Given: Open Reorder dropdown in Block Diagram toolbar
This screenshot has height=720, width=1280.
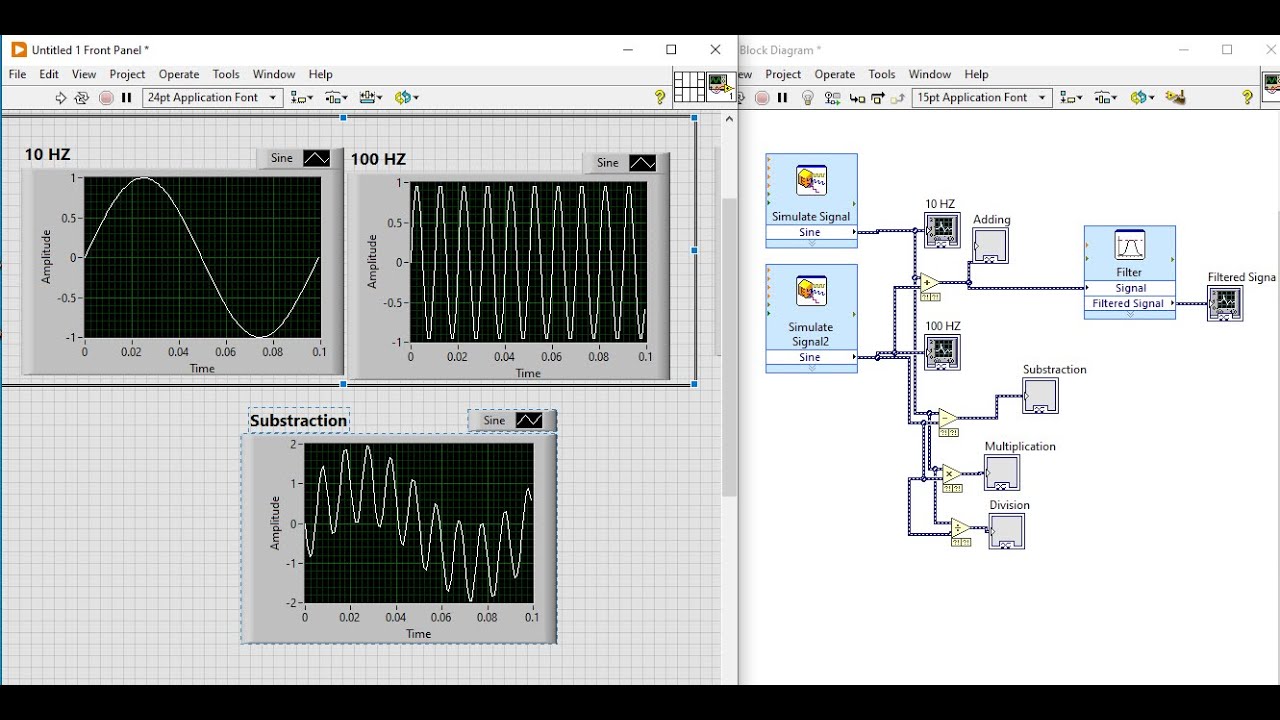Looking at the screenshot, I should [x=1141, y=98].
